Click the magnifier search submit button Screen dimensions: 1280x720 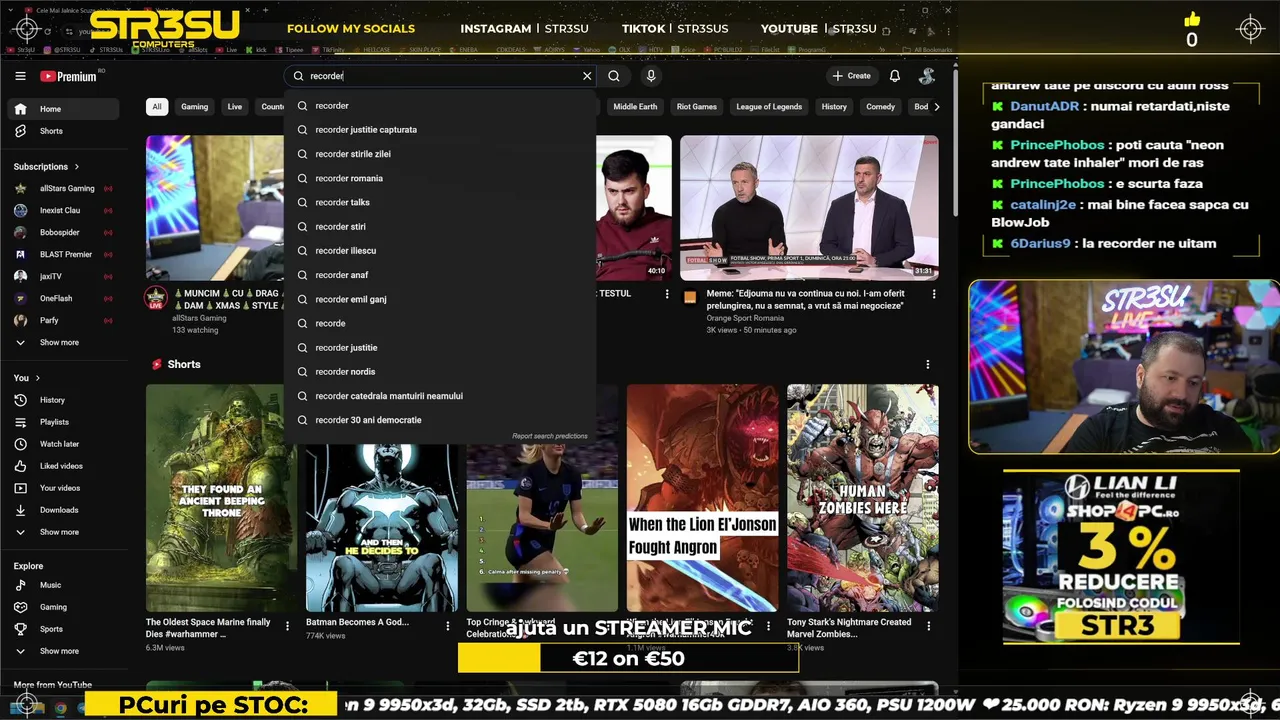[614, 76]
